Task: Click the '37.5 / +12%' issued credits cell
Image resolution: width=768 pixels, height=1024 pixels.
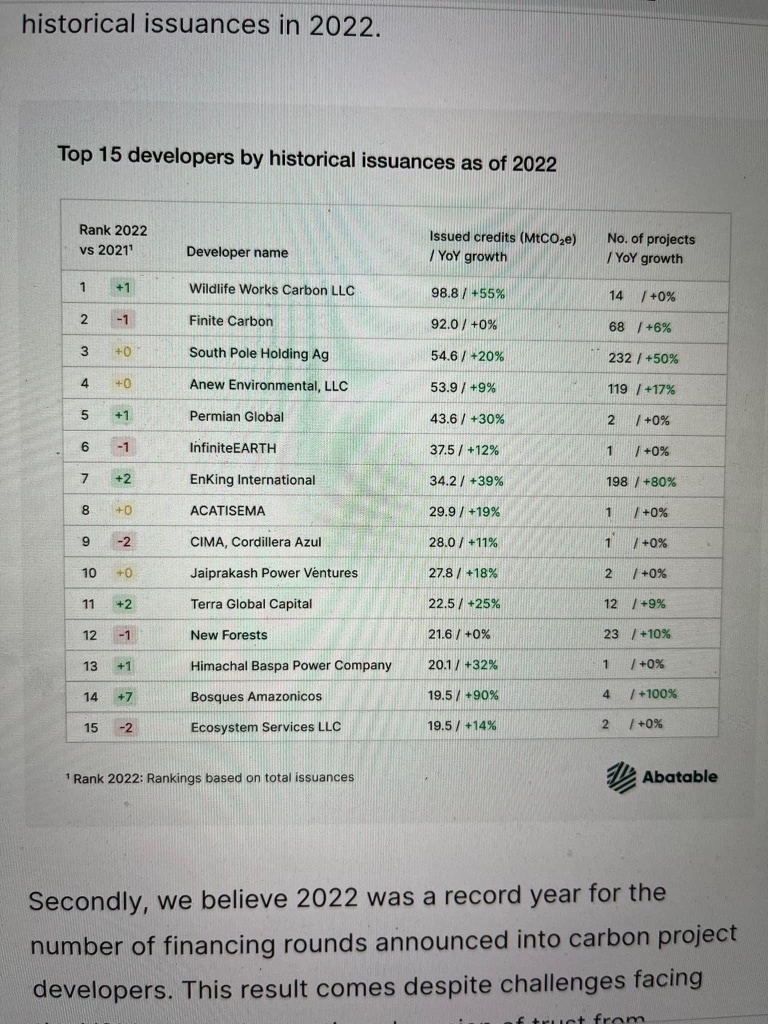Action: 464,450
